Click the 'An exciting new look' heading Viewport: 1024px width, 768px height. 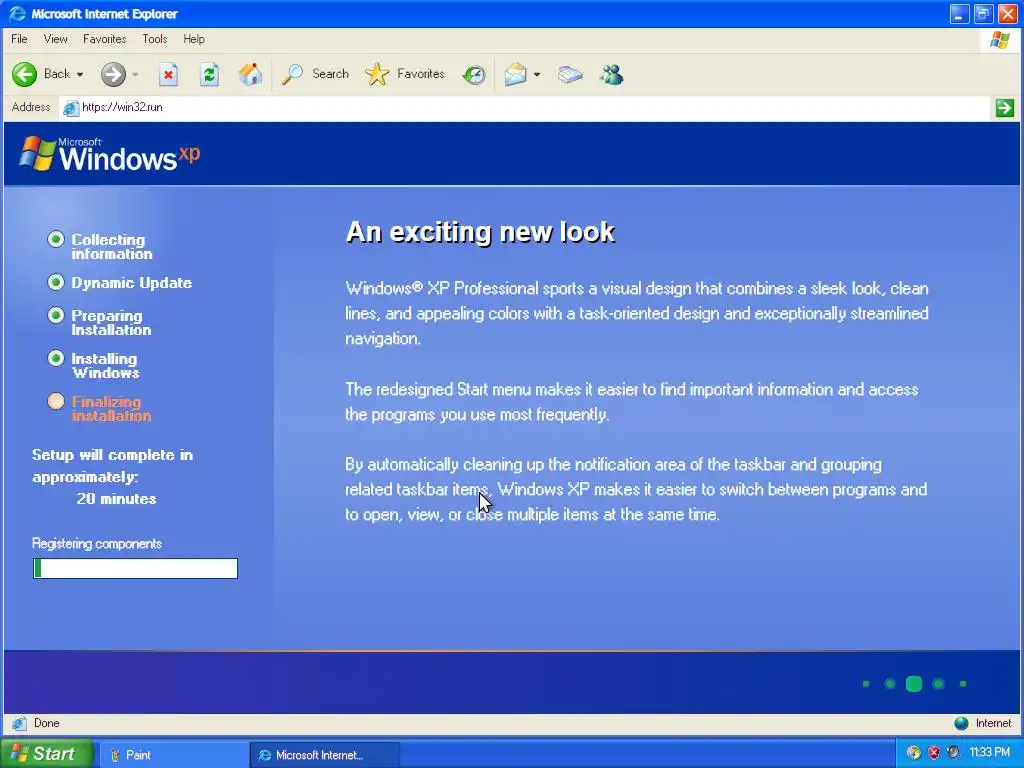(x=480, y=232)
